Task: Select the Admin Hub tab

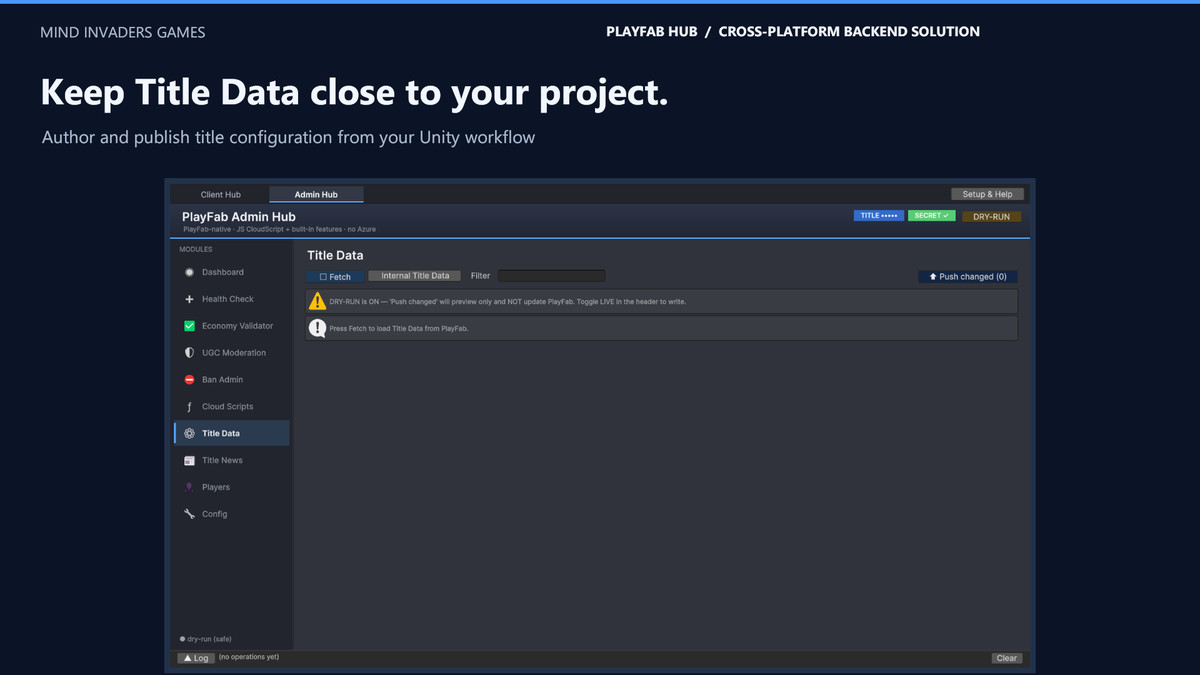Action: (316, 194)
